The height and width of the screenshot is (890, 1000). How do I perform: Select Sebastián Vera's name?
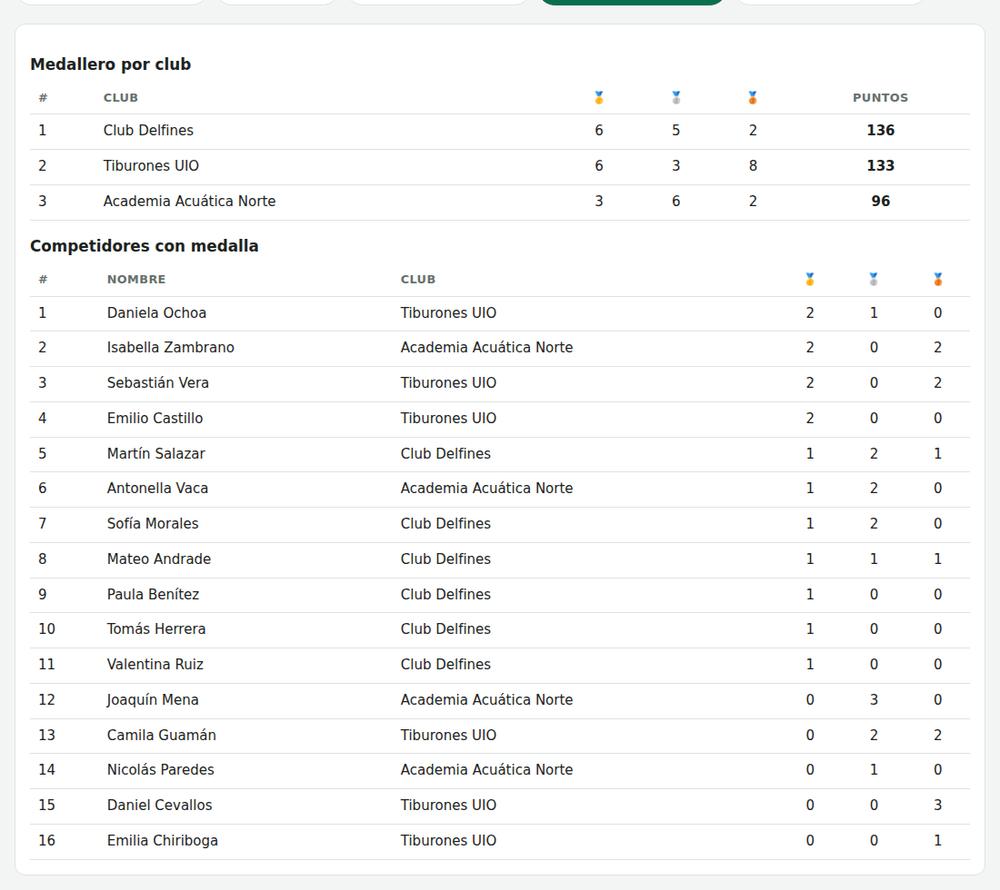(x=158, y=383)
